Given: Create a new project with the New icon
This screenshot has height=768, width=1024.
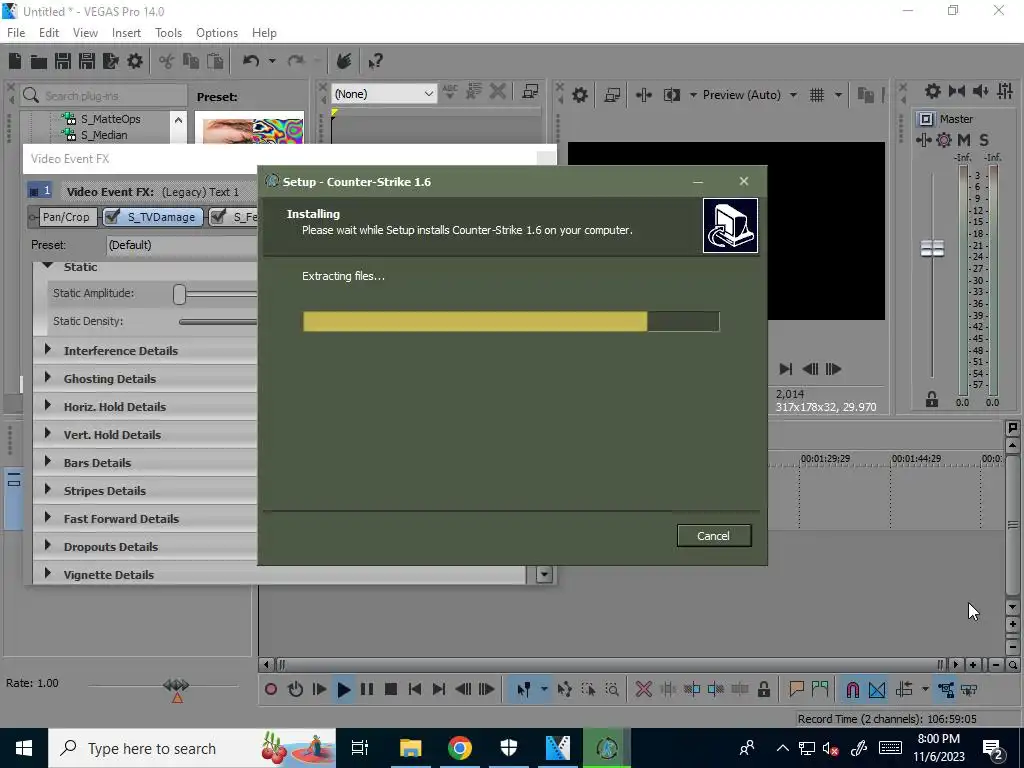Looking at the screenshot, I should [x=15, y=61].
